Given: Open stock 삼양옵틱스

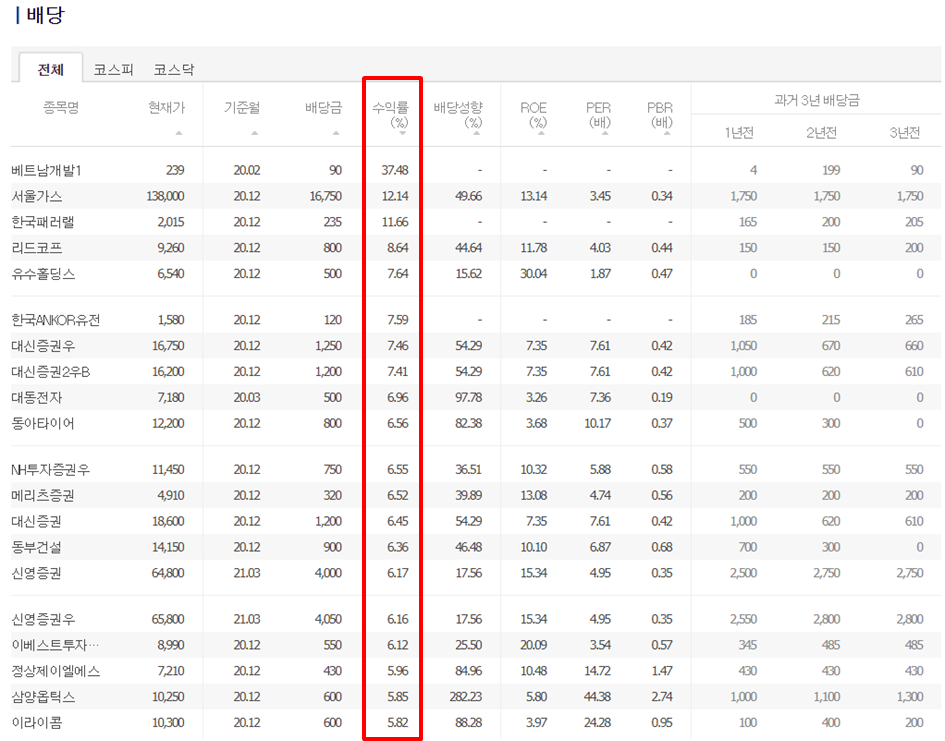Looking at the screenshot, I should pos(43,696).
